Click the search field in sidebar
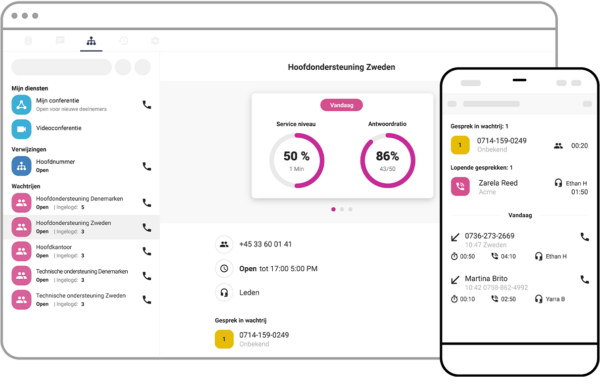Viewport: 600px width, 392px height. [x=62, y=67]
